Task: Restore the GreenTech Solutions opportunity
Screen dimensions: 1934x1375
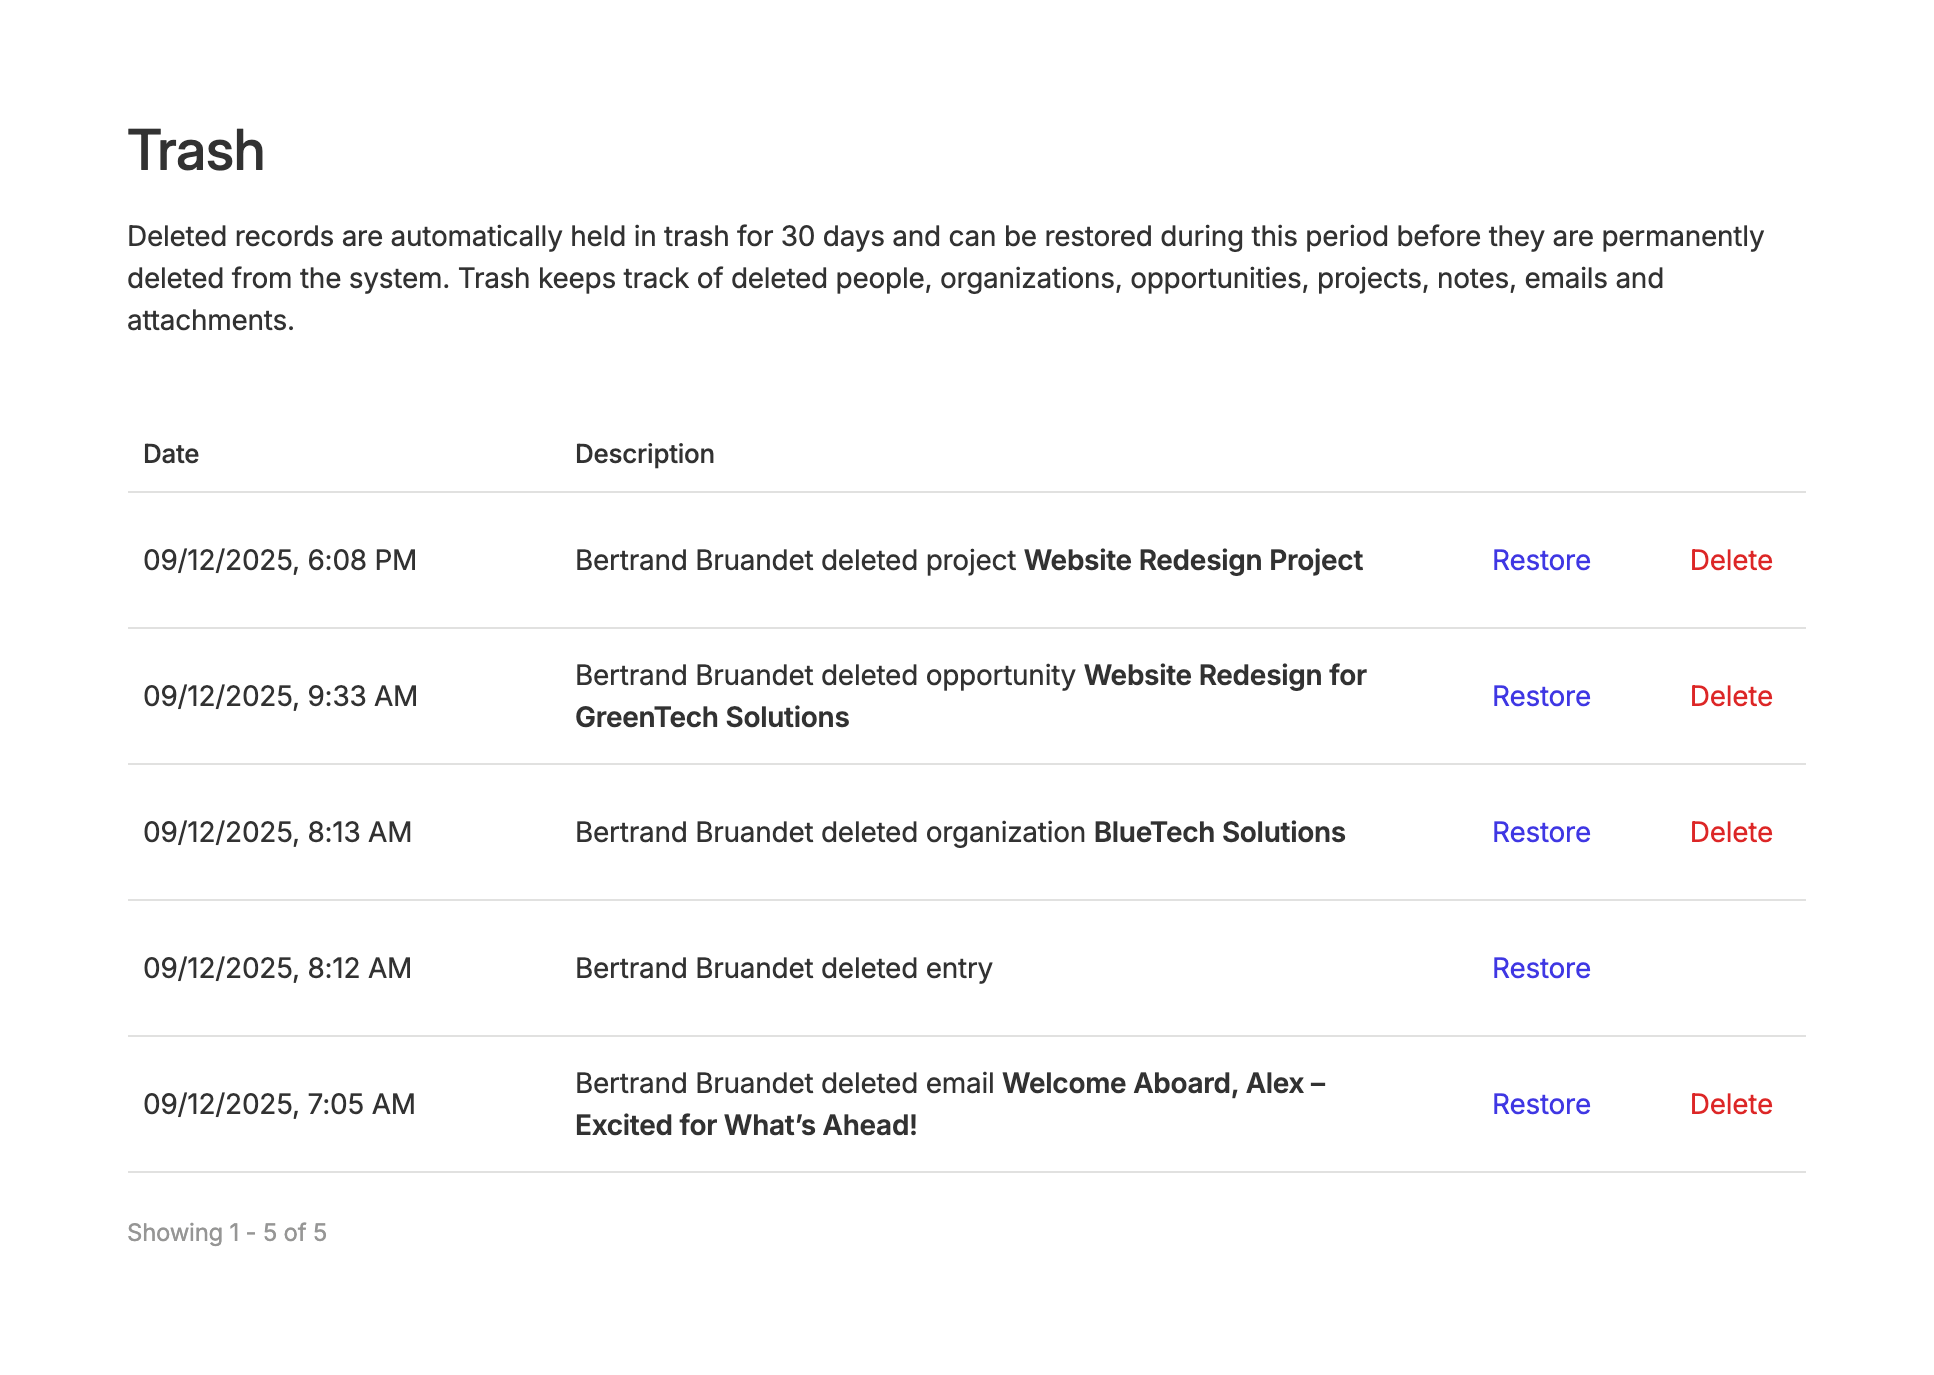Action: 1540,696
